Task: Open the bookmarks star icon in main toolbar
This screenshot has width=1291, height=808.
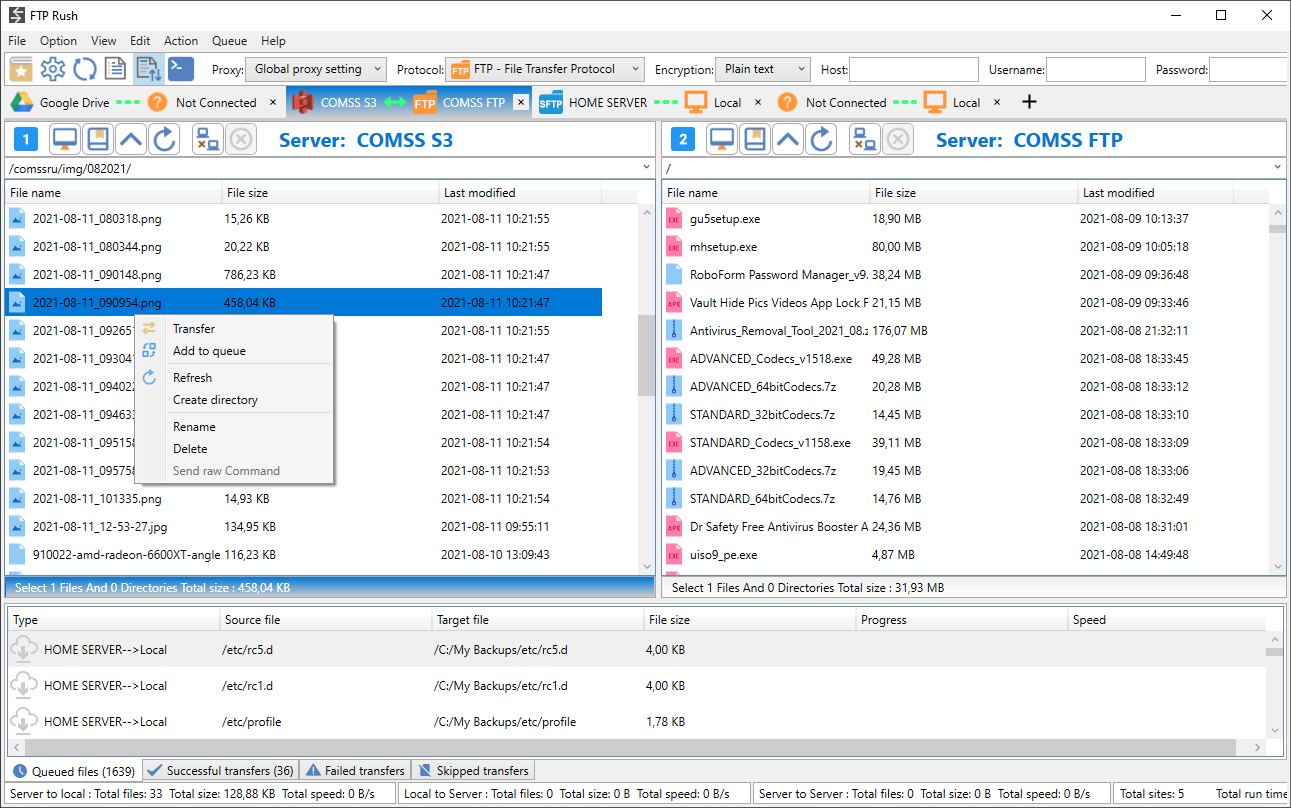Action: 21,69
